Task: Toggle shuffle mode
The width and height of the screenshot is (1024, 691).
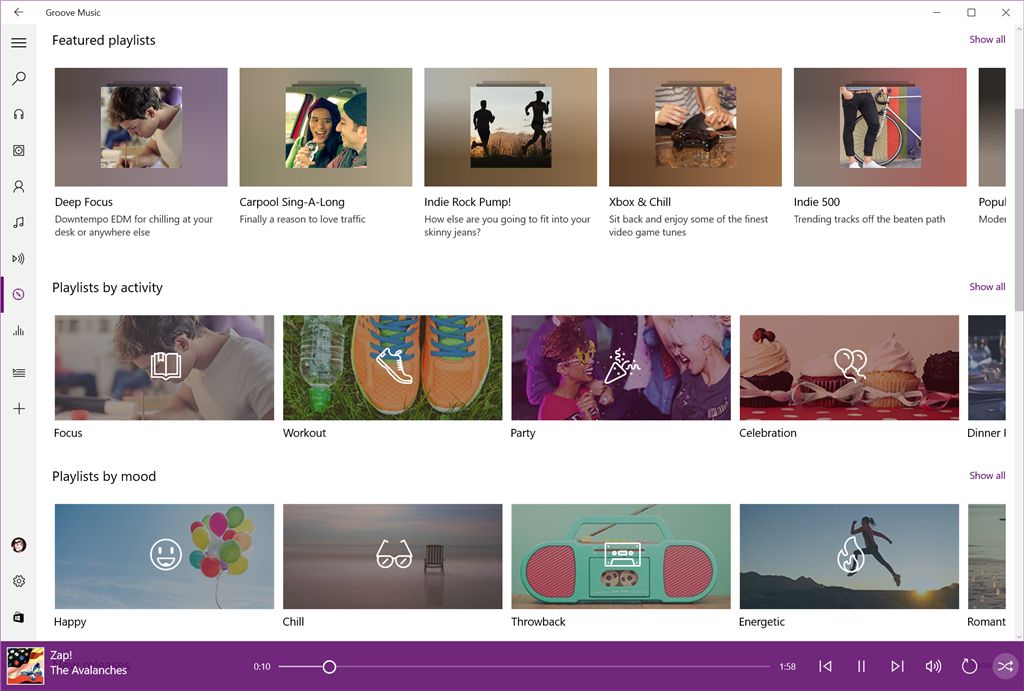Action: [x=1005, y=666]
